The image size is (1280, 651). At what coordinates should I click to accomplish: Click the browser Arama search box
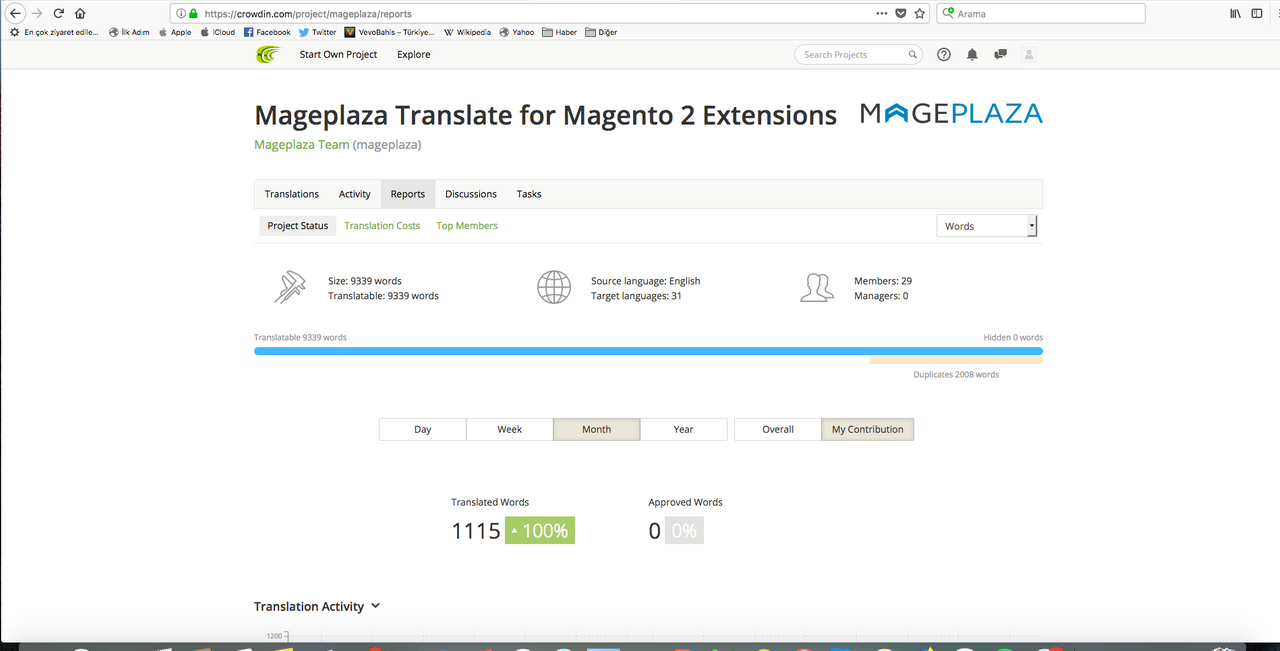click(1041, 14)
